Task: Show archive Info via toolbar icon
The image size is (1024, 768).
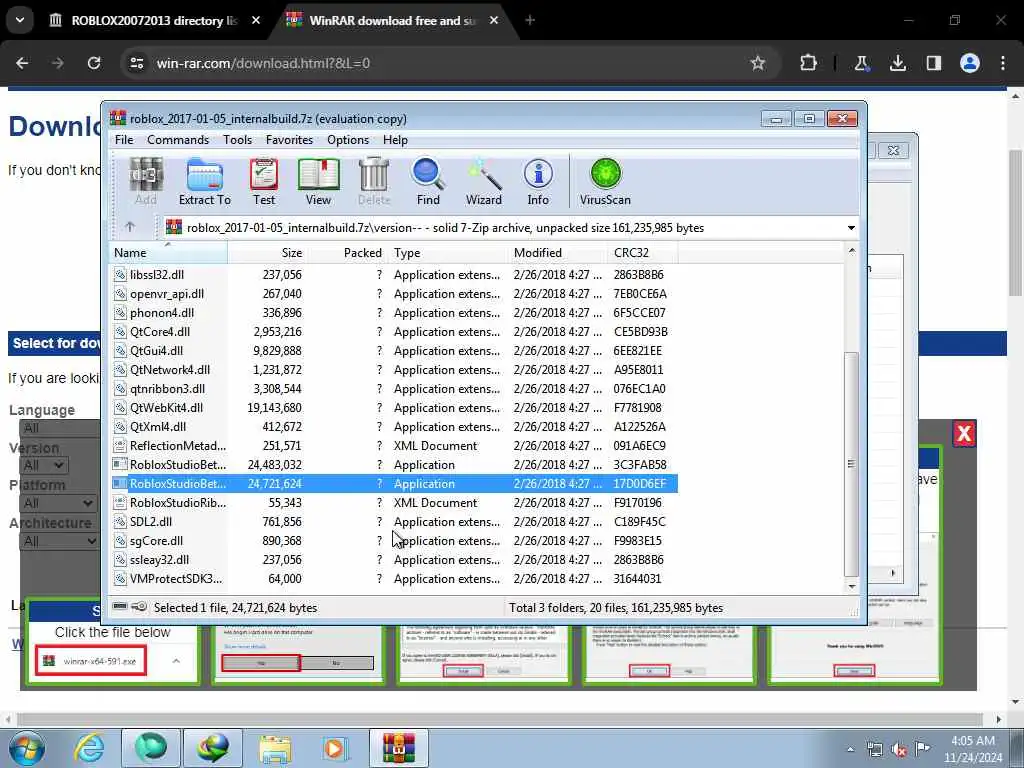Action: 538,182
